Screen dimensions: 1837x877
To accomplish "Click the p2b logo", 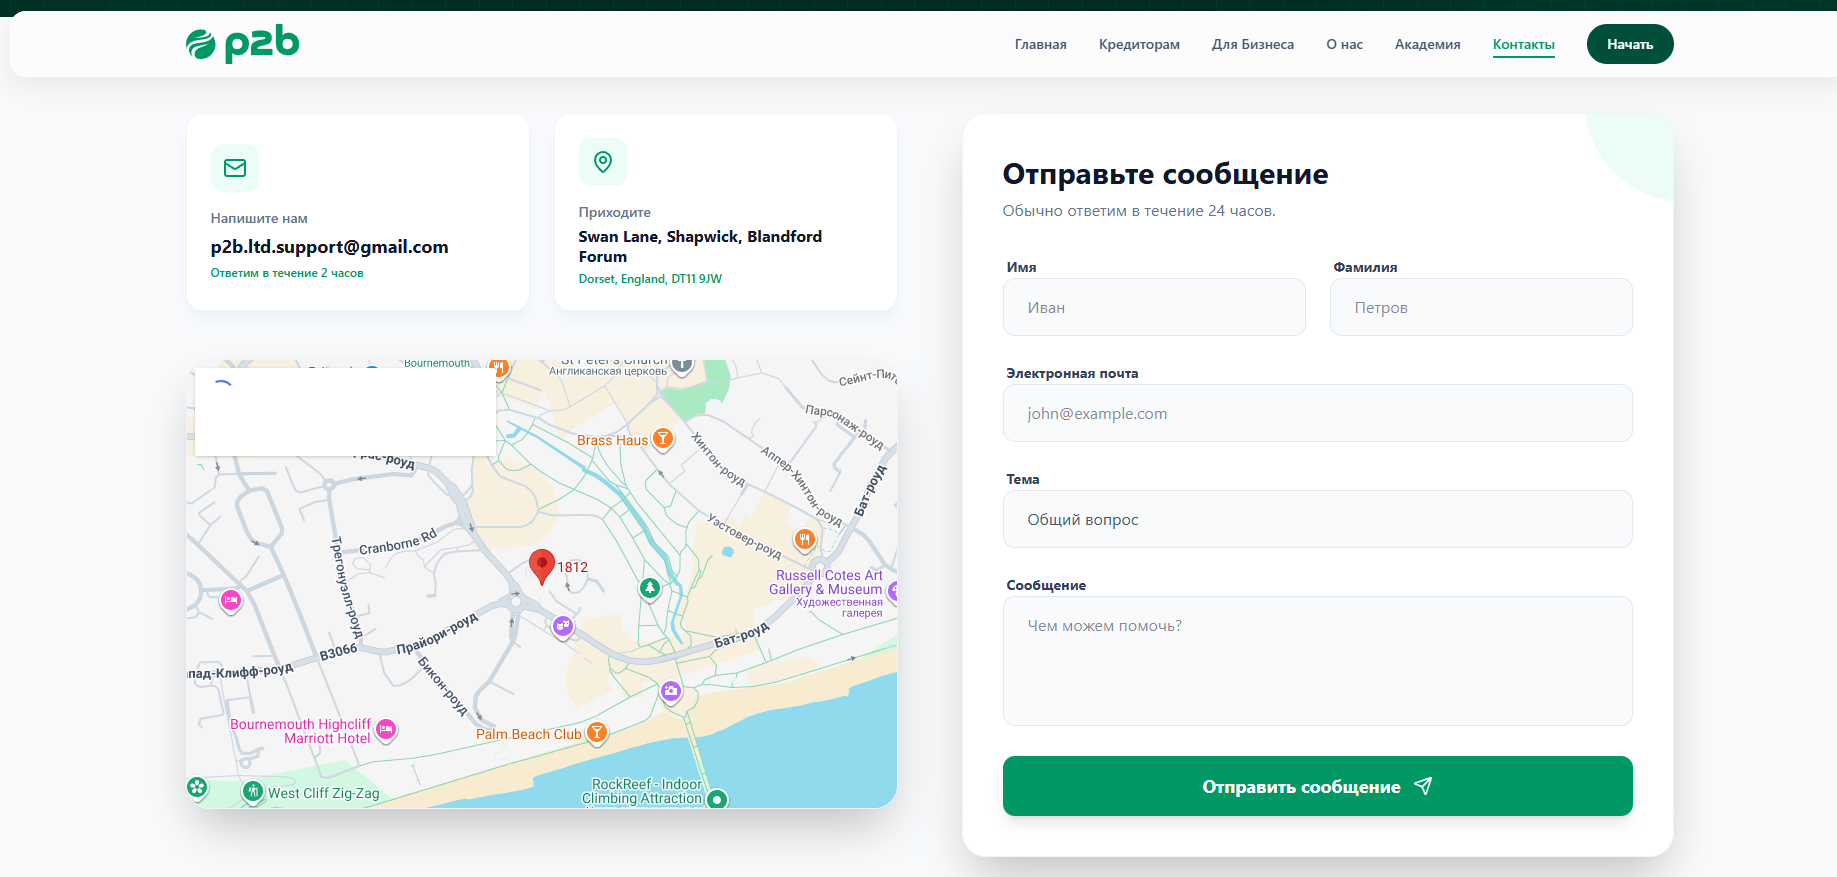I will coord(243,43).
